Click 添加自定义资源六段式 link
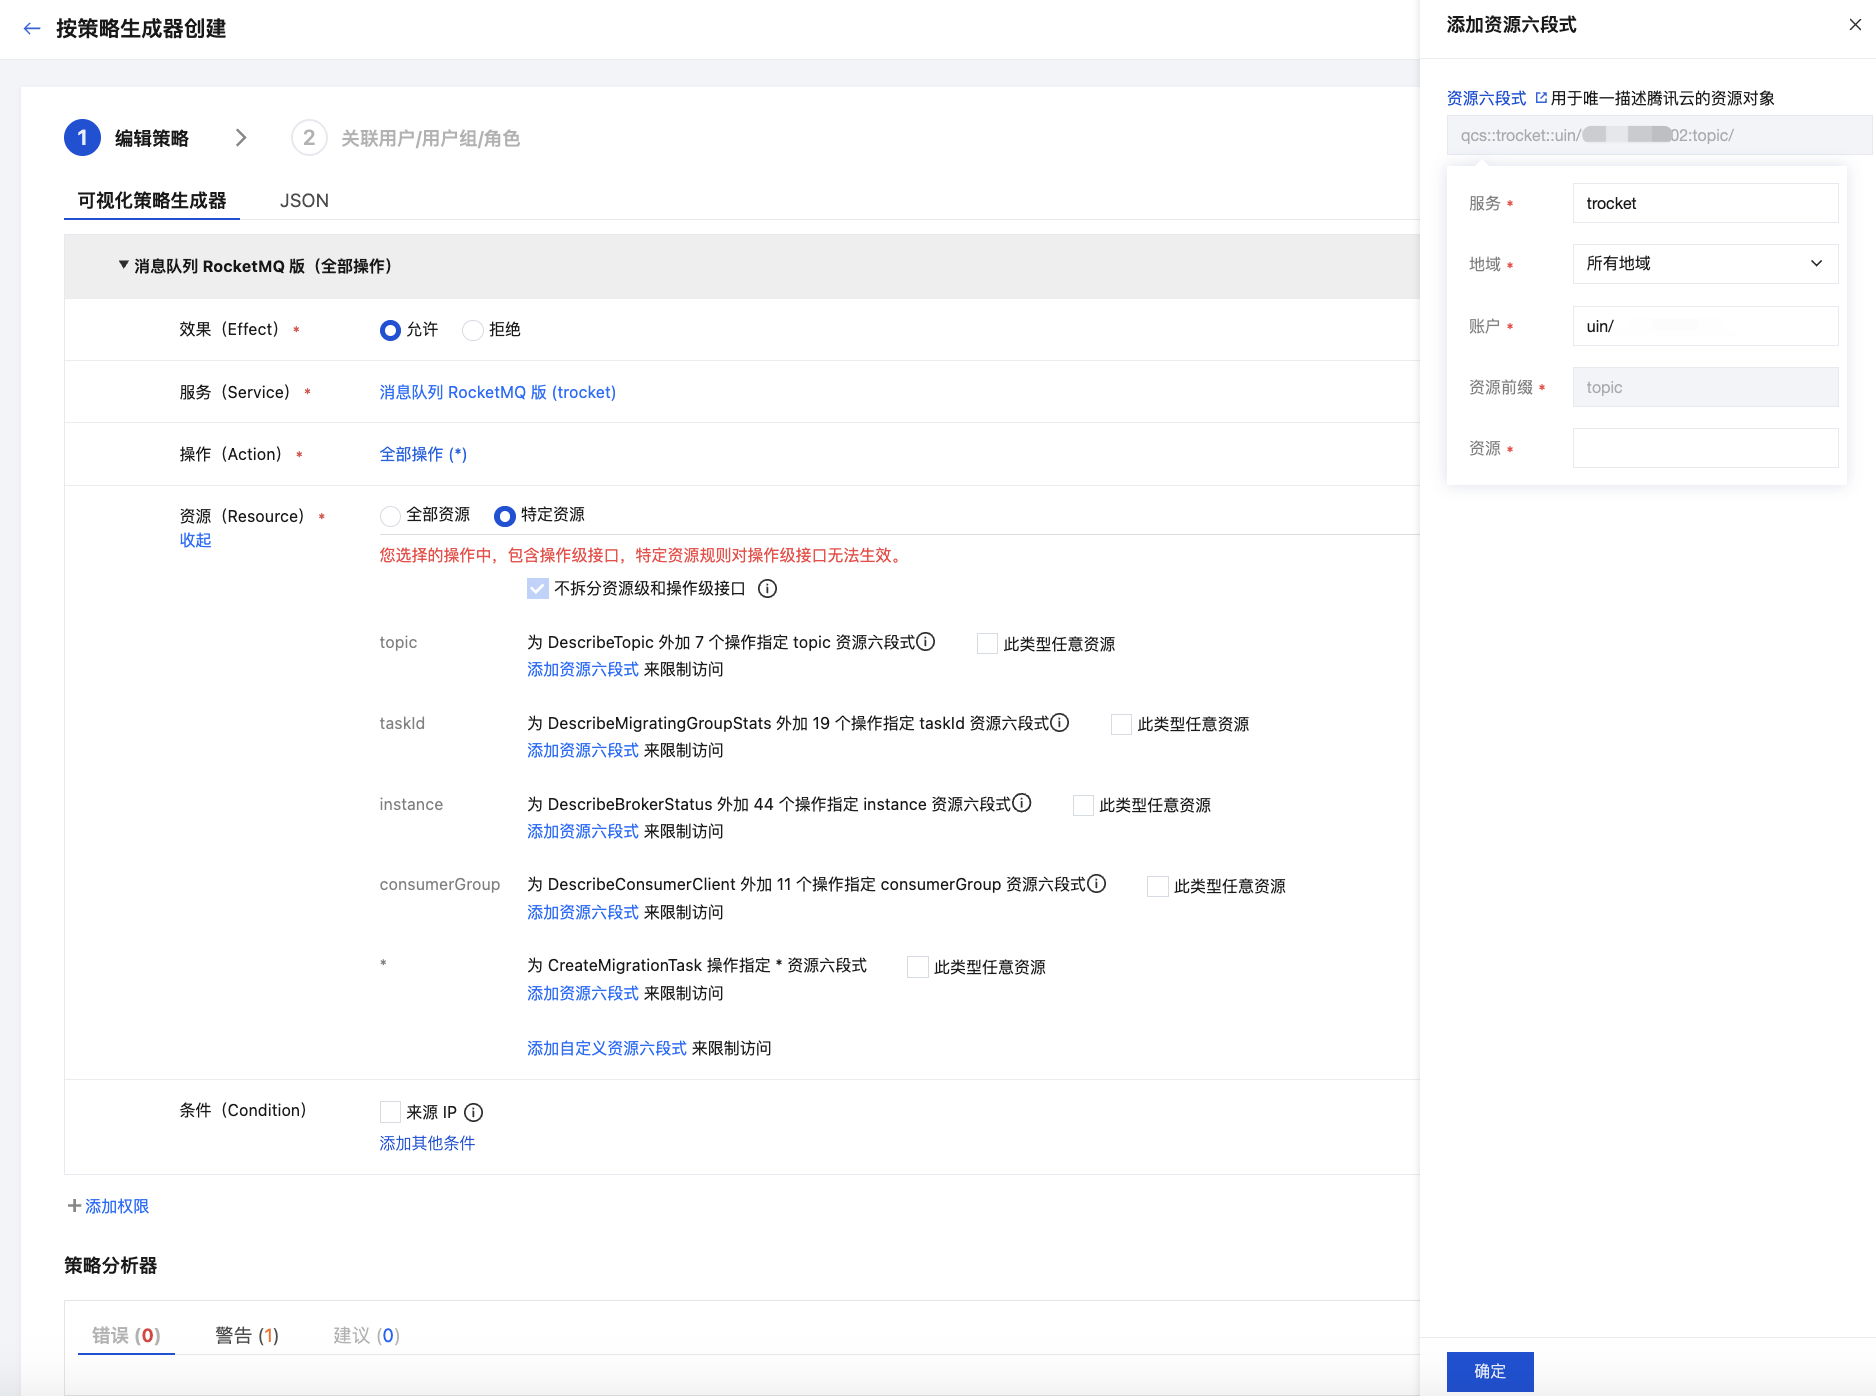 (x=607, y=1048)
